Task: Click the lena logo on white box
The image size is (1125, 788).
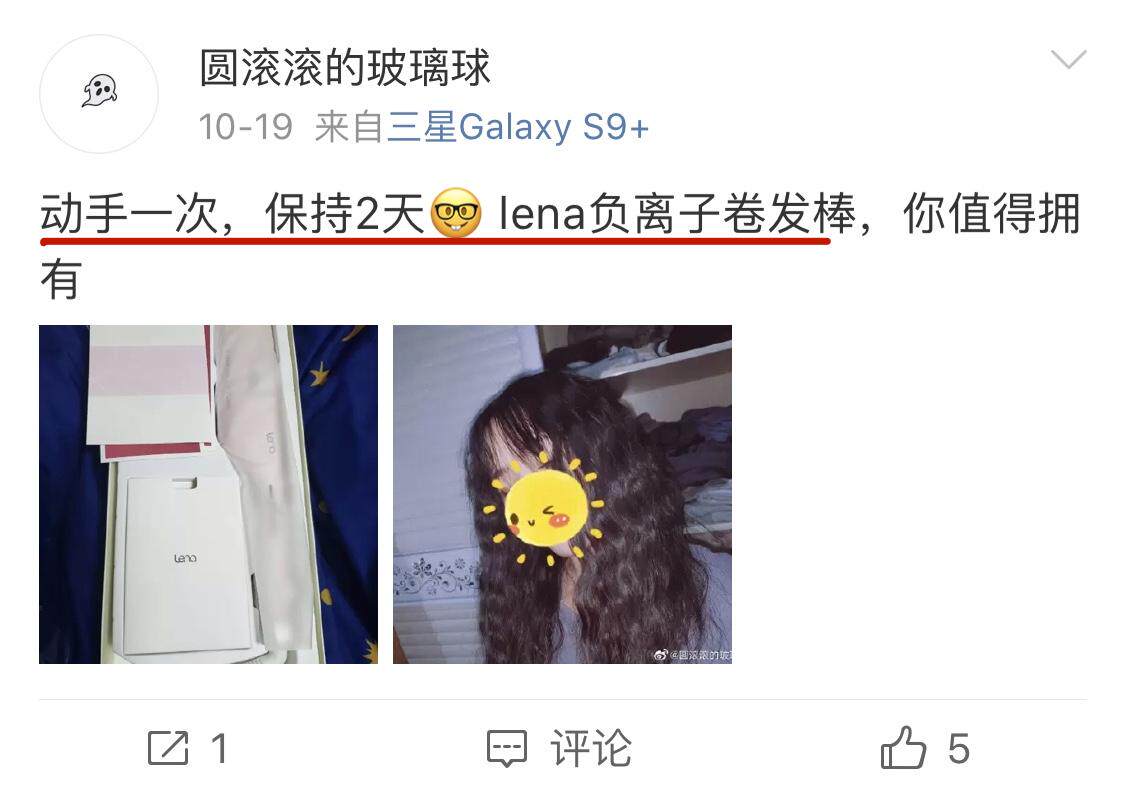Action: (x=186, y=558)
